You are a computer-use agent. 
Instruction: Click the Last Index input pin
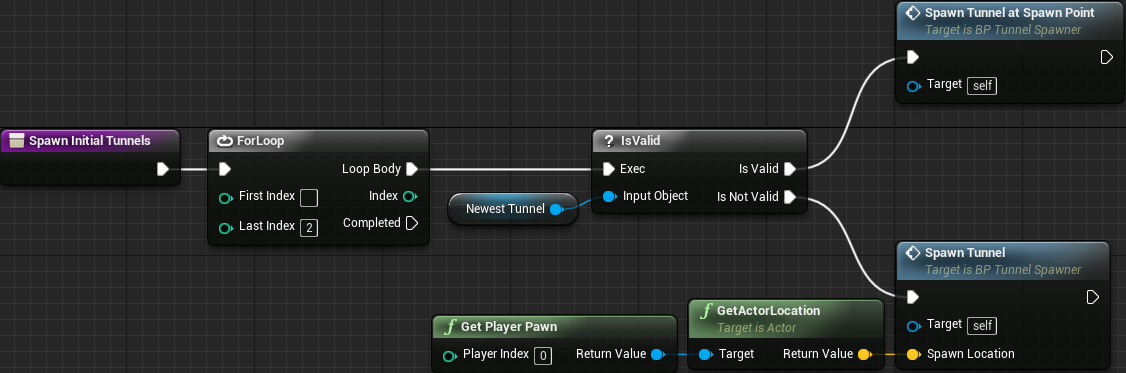226,228
